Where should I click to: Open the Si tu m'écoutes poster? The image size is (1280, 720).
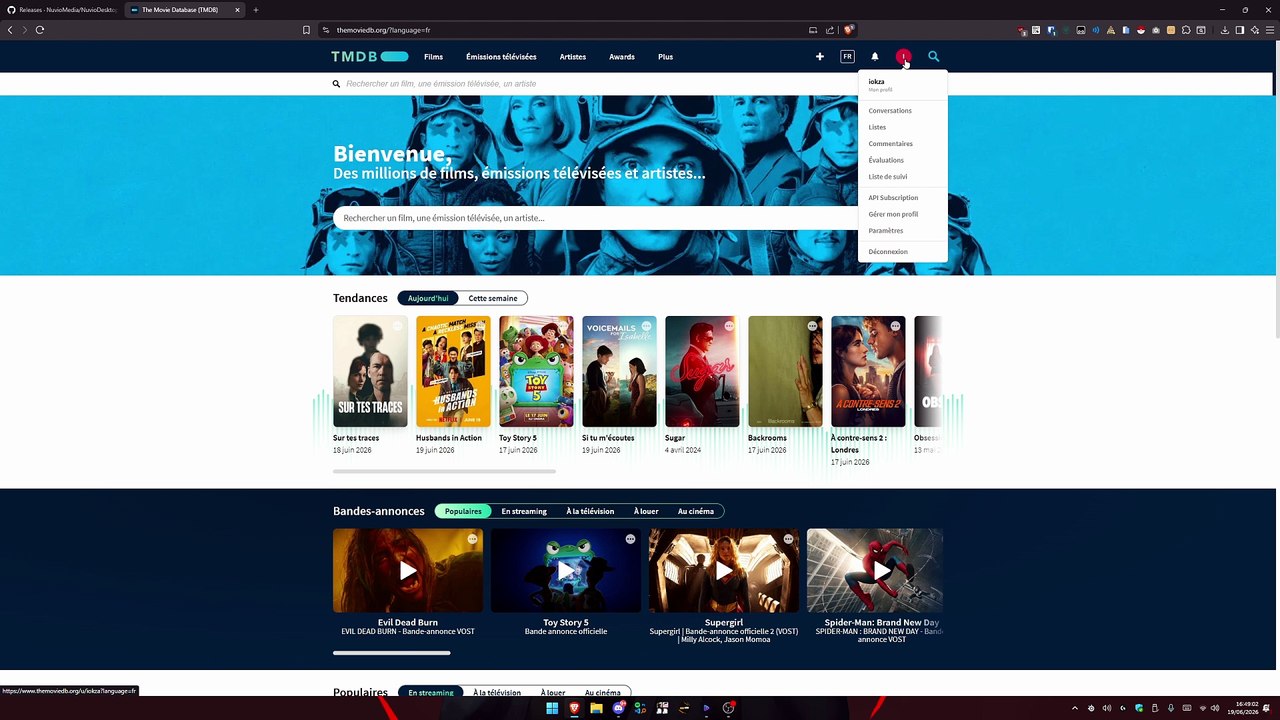click(619, 371)
